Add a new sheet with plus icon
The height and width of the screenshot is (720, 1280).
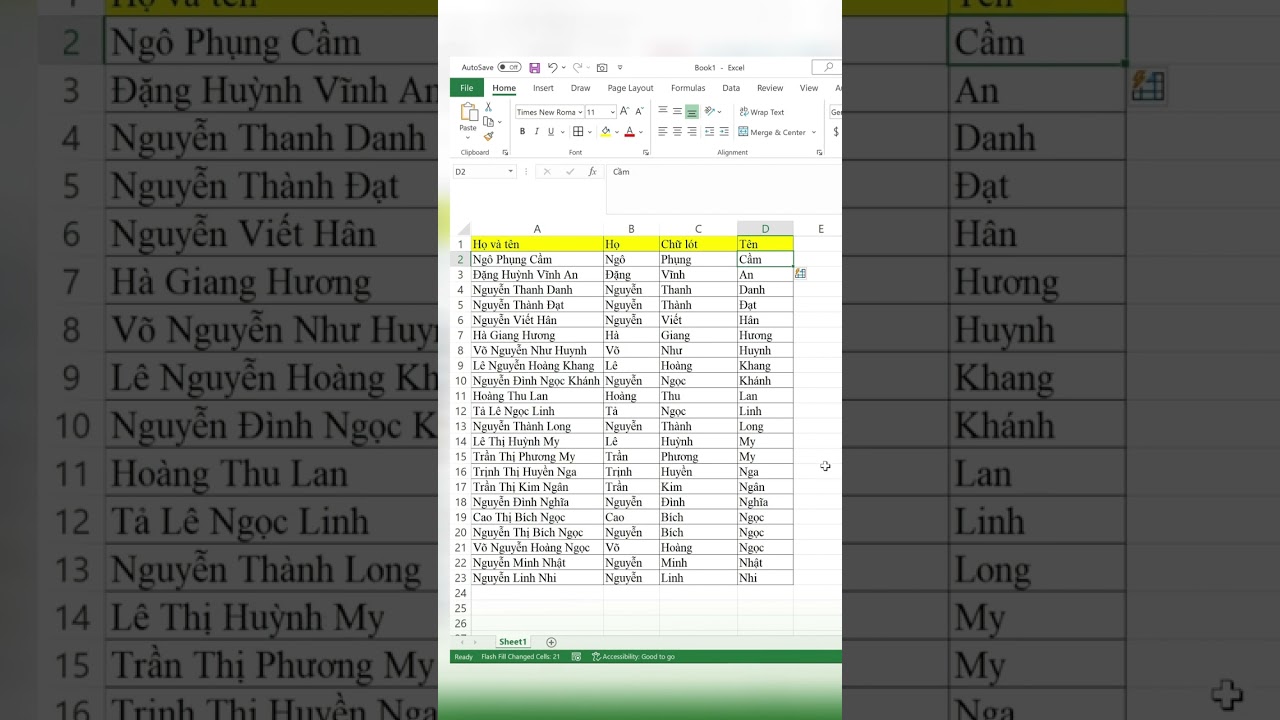point(551,642)
